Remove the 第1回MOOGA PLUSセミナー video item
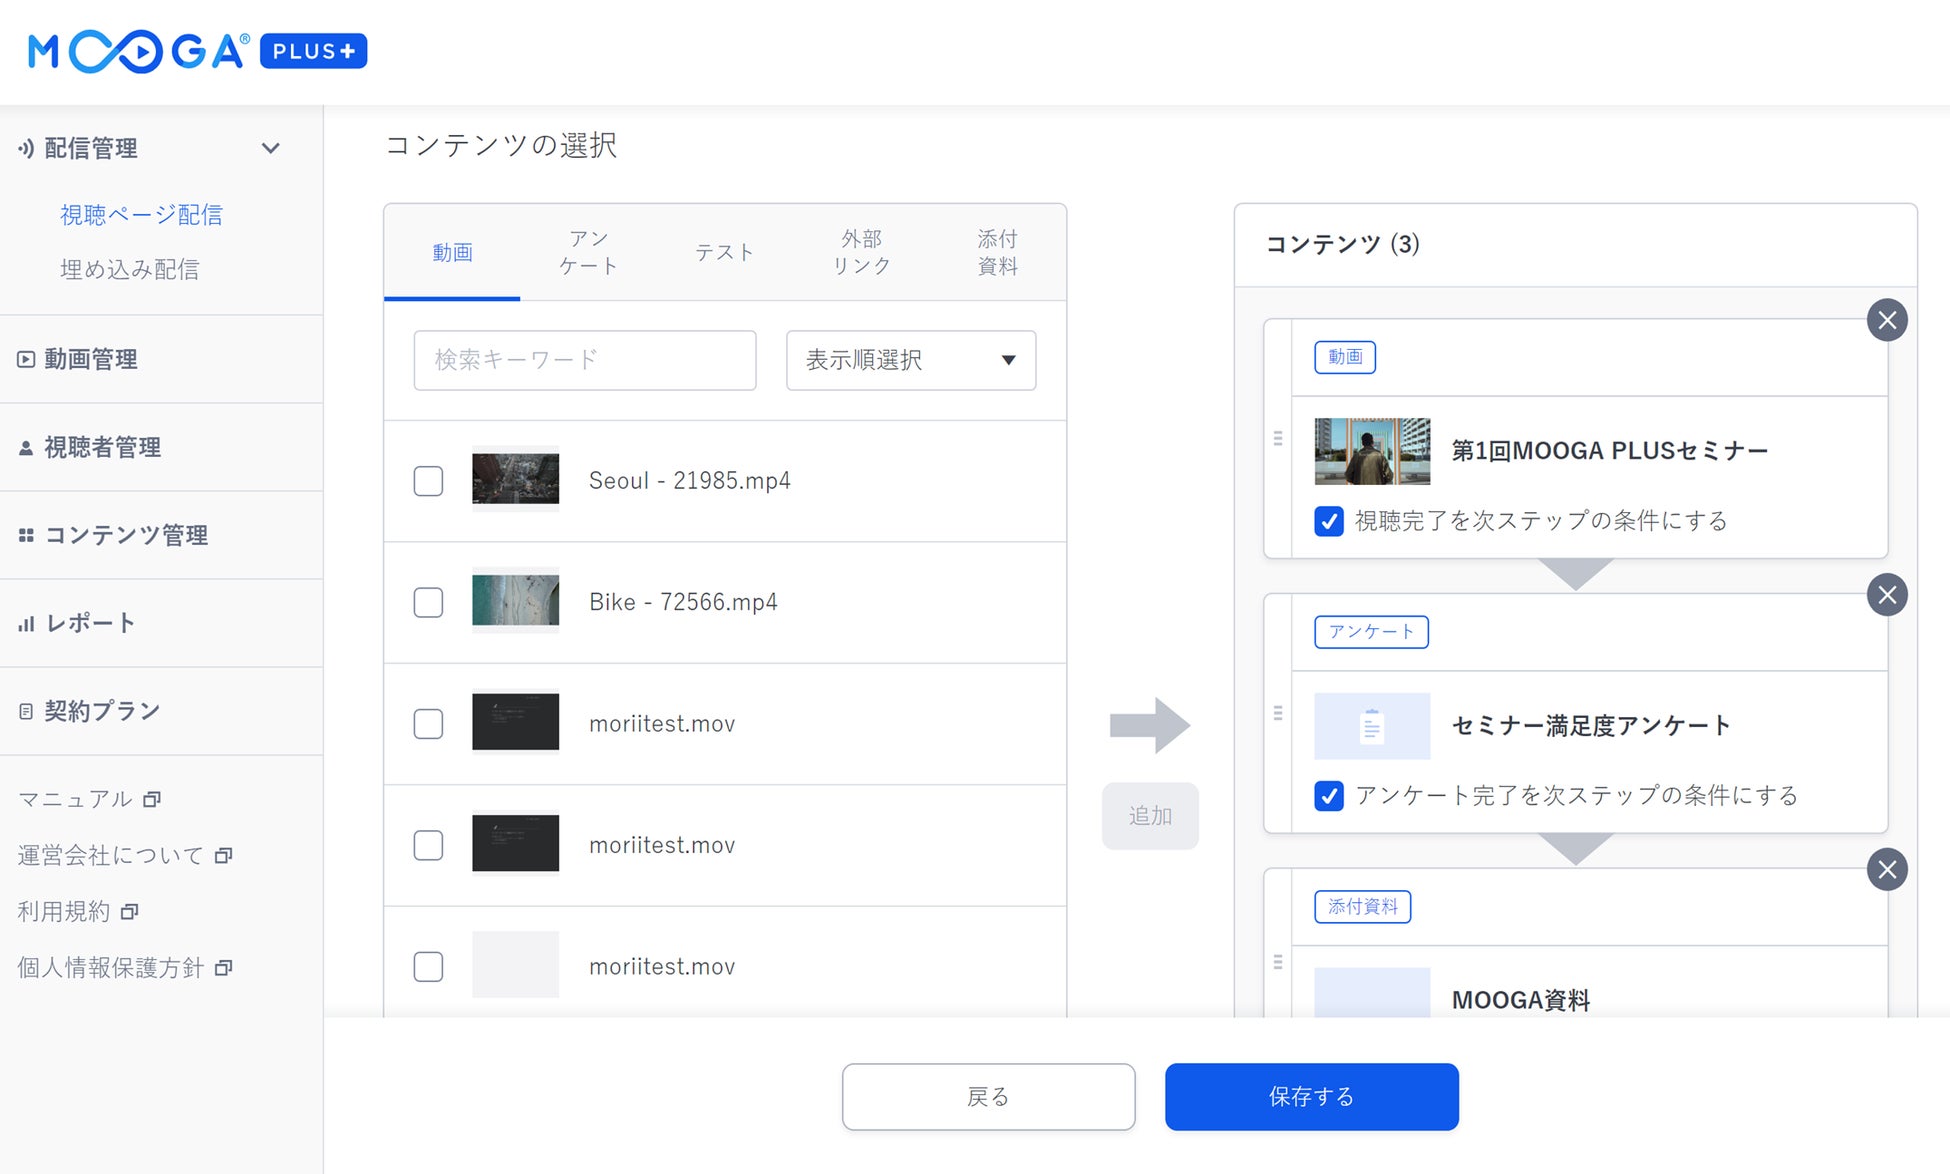Screen dimensions: 1950x1174 click(x=1886, y=321)
